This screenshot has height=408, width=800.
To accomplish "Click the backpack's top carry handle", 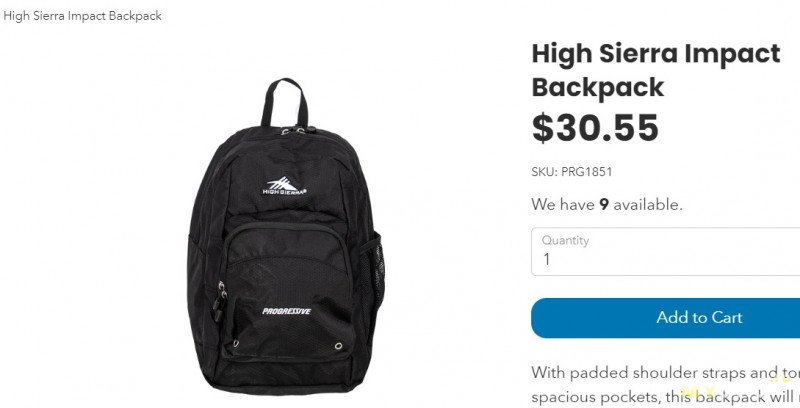I will pyautogui.click(x=285, y=102).
